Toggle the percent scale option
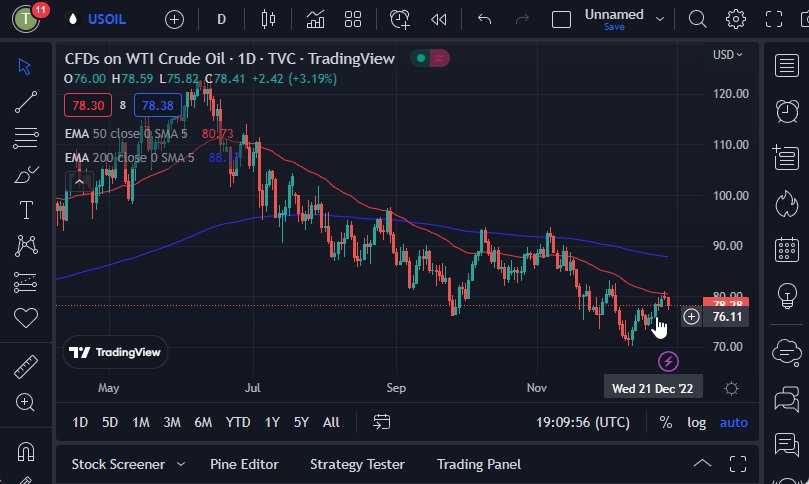The width and height of the screenshot is (809, 484). tap(666, 422)
